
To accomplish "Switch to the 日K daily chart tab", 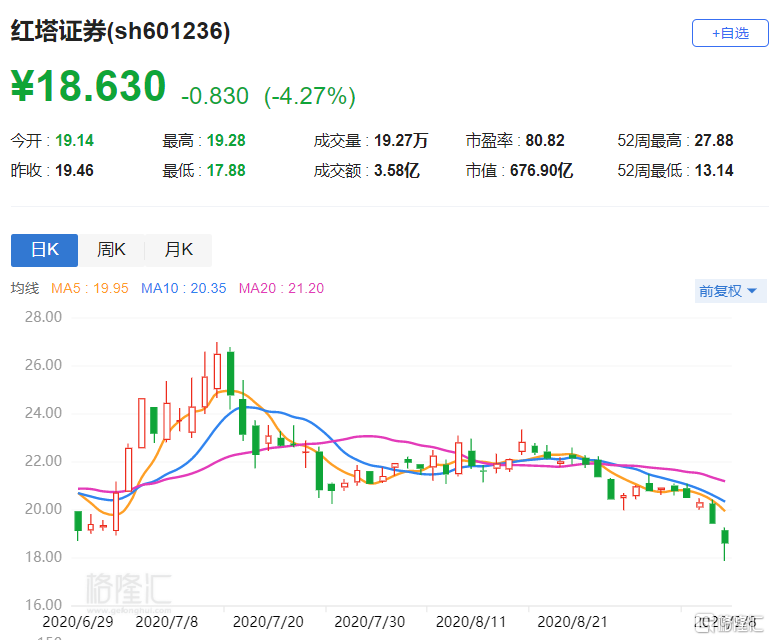I will pyautogui.click(x=44, y=250).
